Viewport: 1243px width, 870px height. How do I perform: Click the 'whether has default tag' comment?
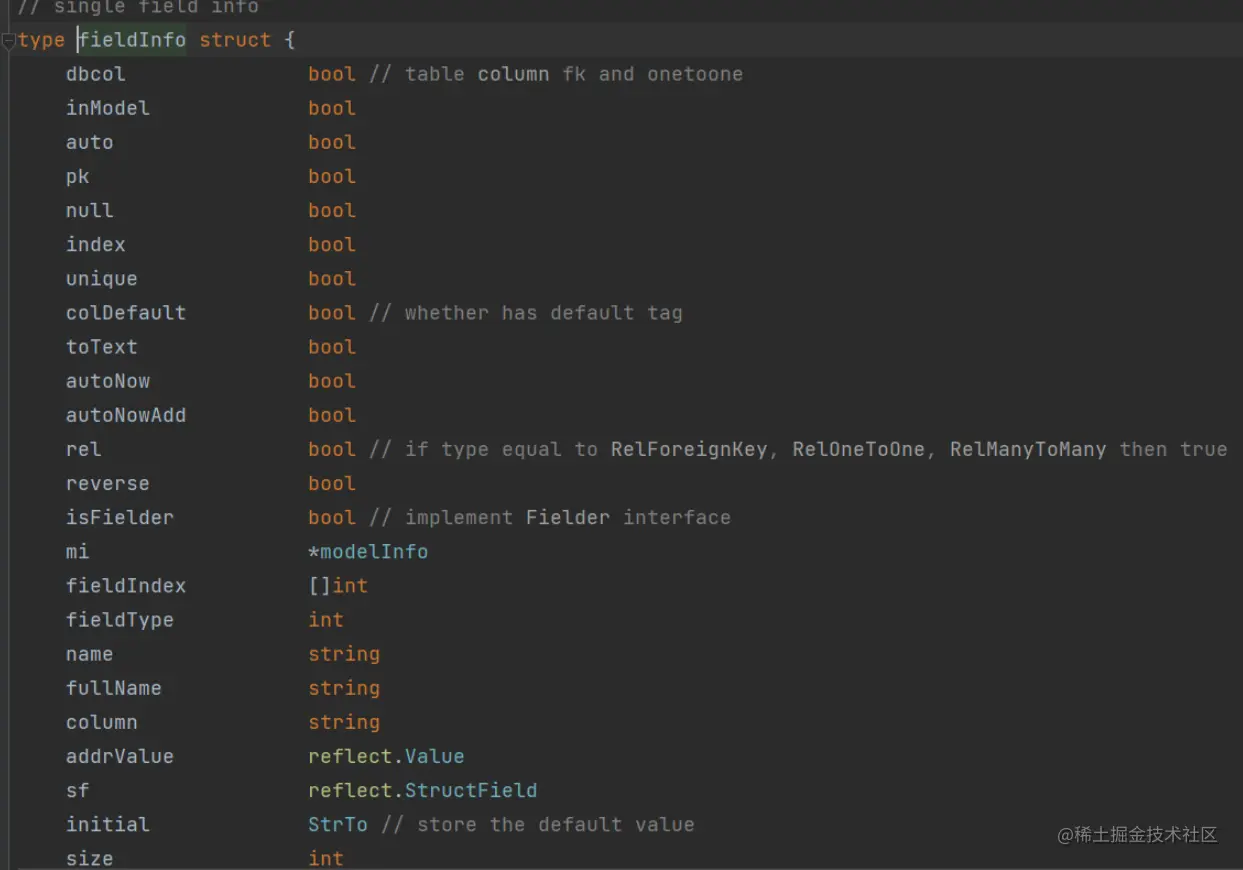tap(542, 313)
